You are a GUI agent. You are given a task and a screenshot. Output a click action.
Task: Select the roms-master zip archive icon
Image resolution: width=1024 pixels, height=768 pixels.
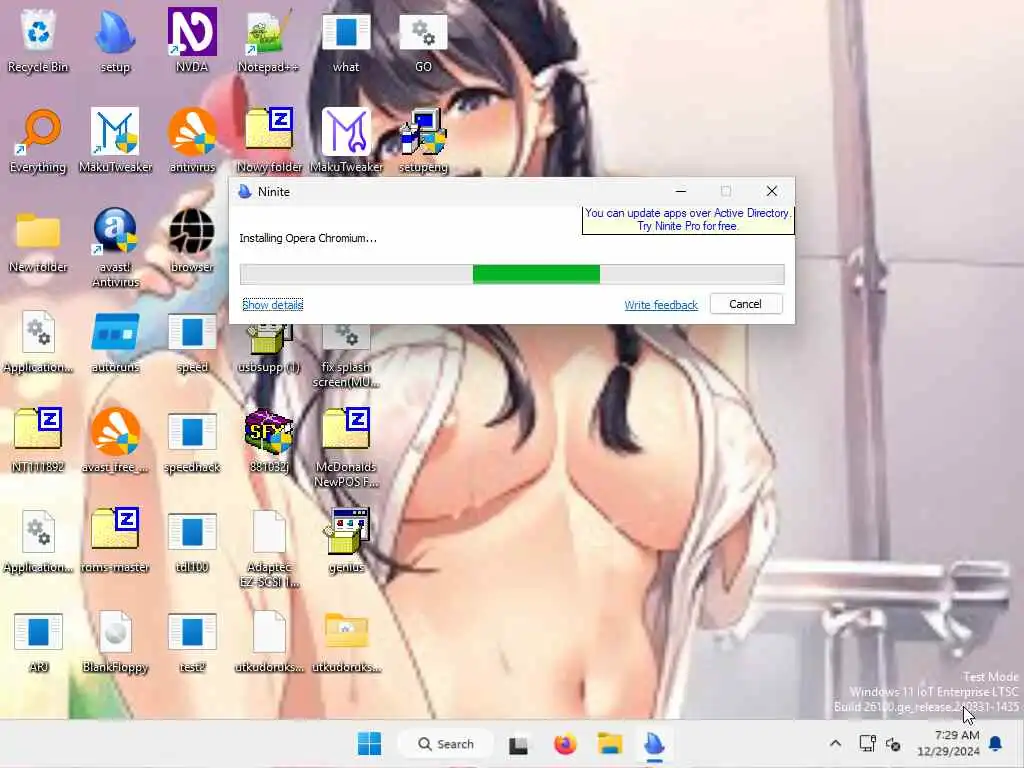(115, 540)
